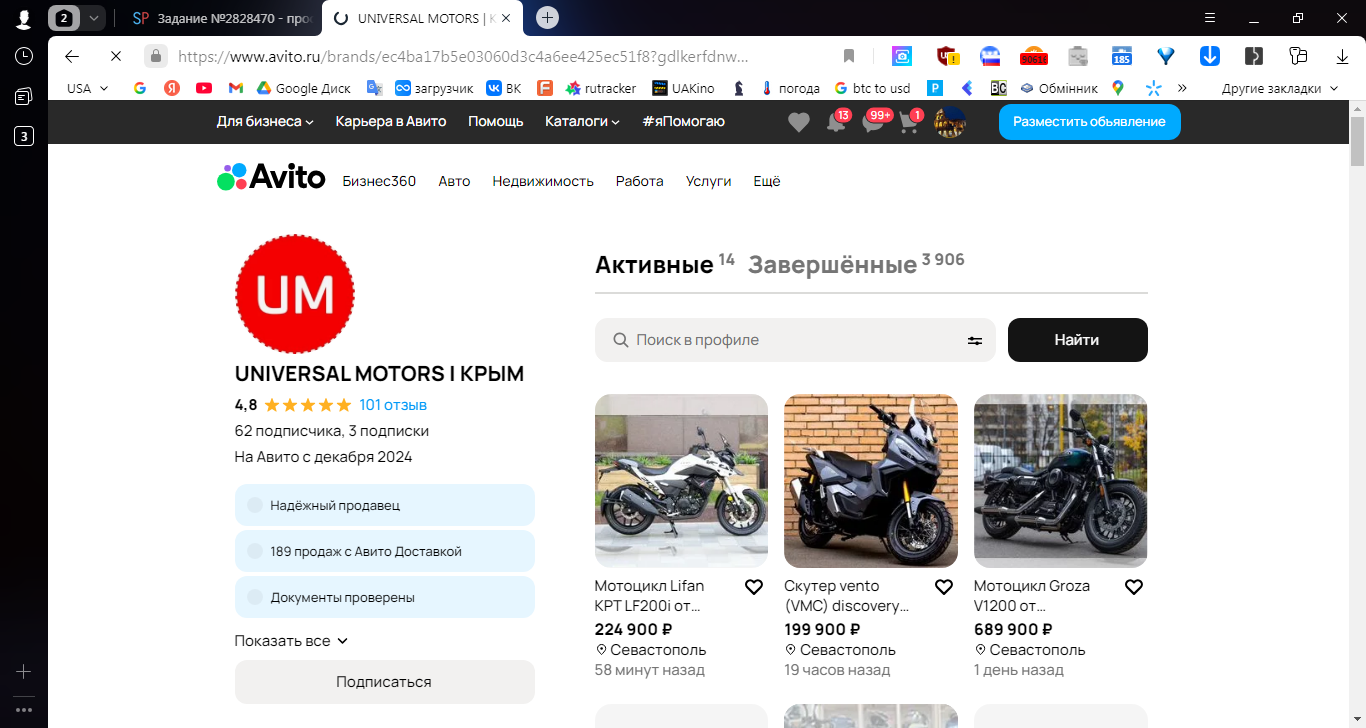This screenshot has height=728, width=1366.
Task: Open Avito notifications bell with badge 13
Action: pos(837,121)
